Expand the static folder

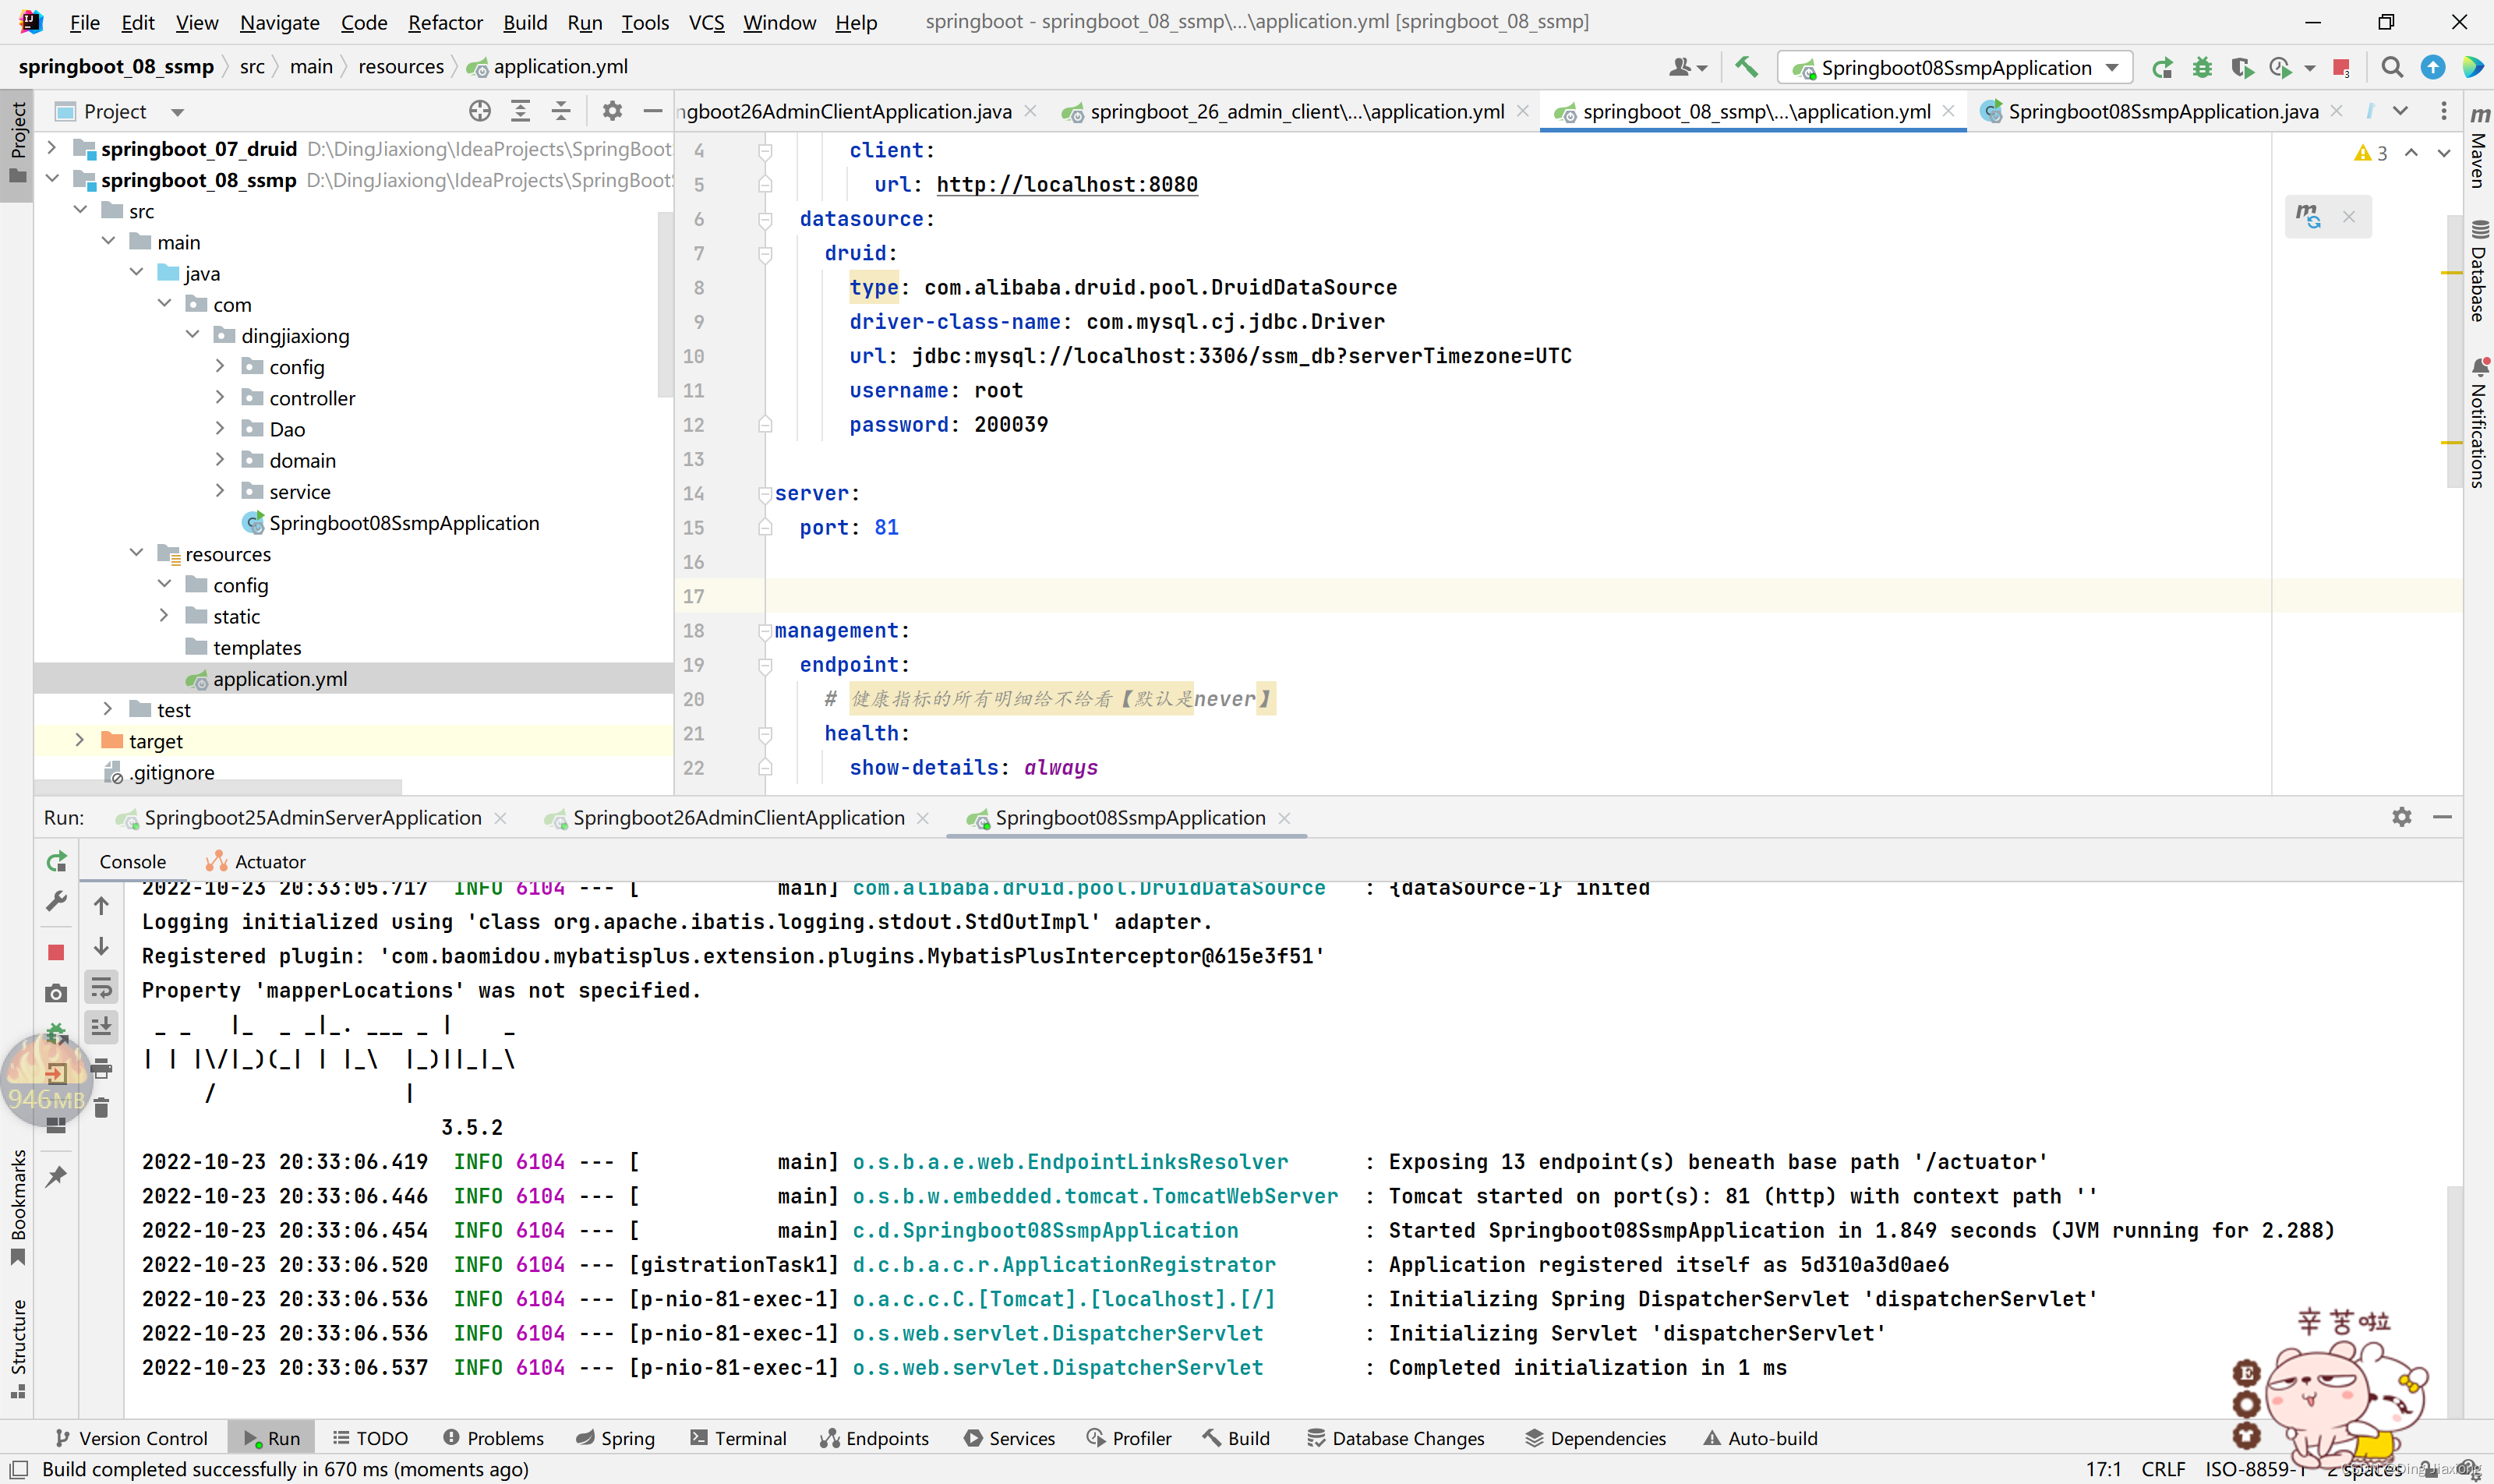coord(164,615)
